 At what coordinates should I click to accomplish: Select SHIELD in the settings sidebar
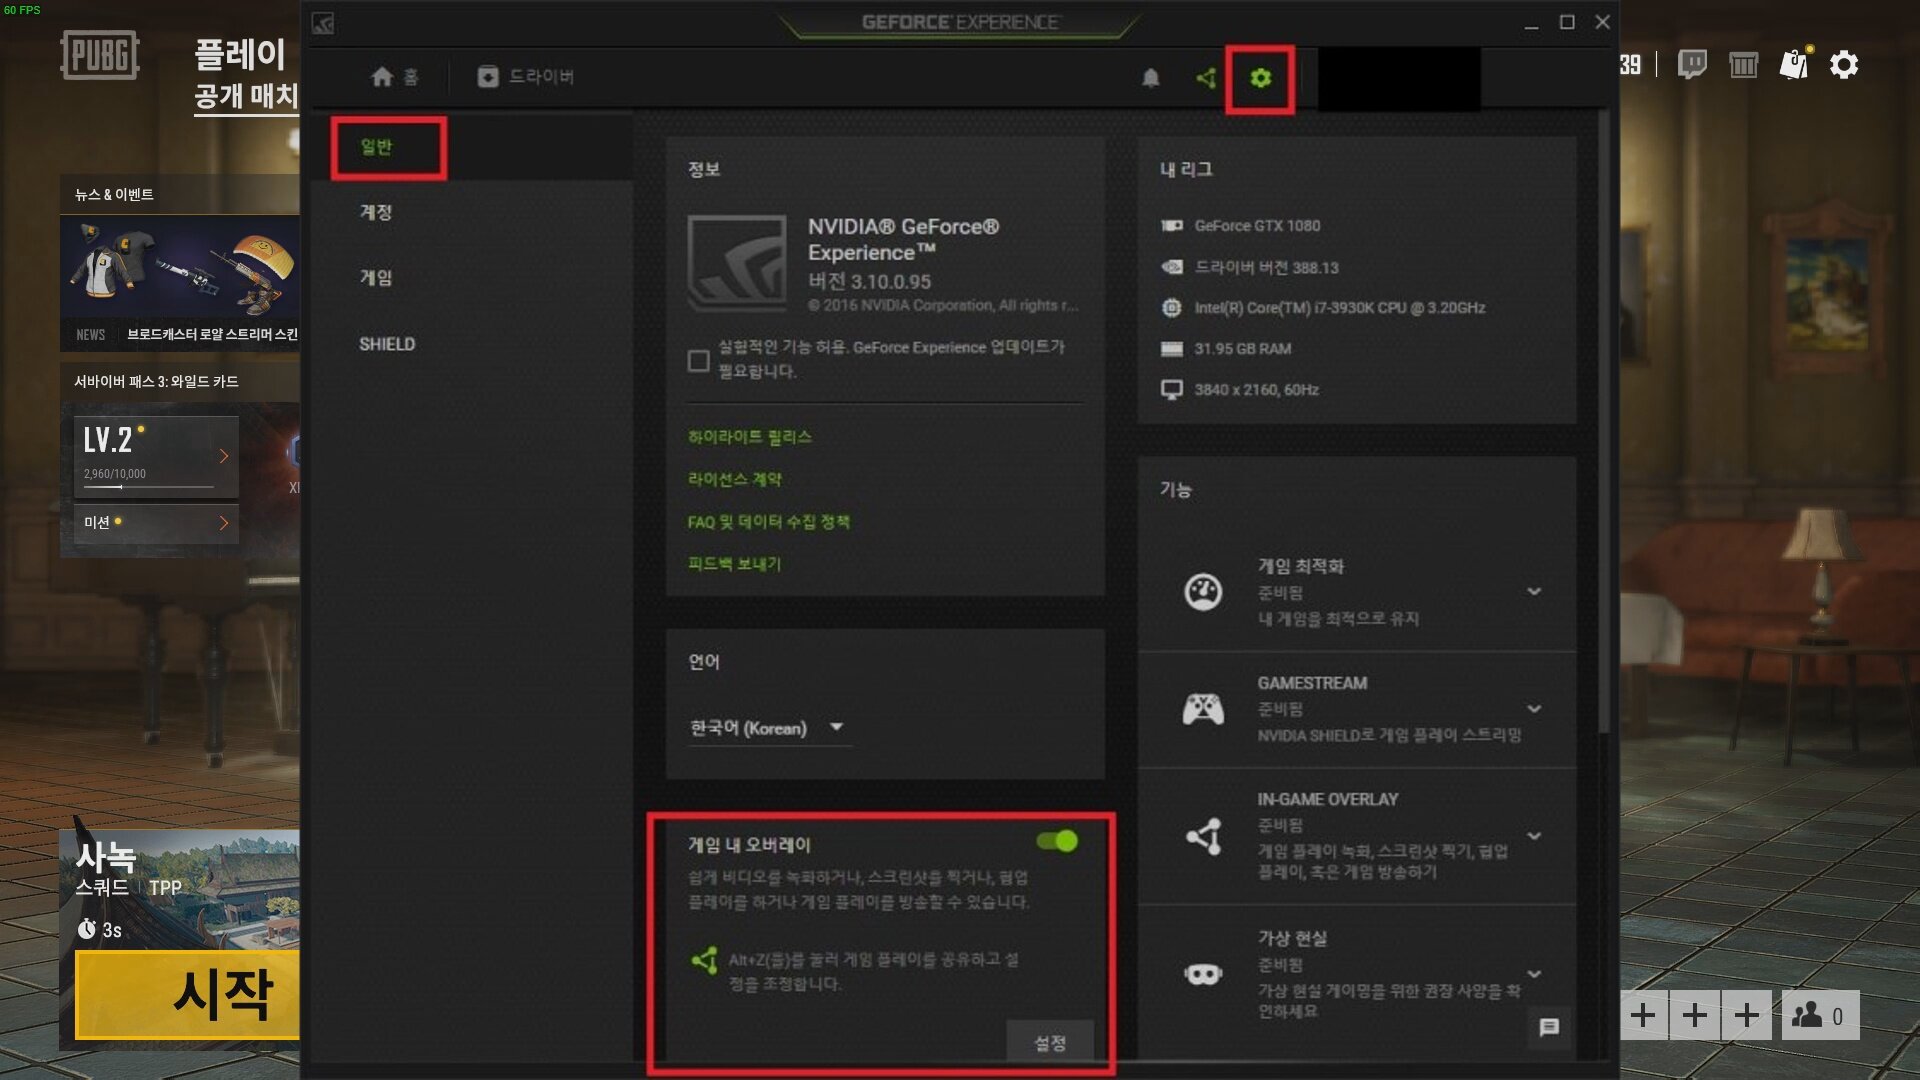(x=387, y=344)
